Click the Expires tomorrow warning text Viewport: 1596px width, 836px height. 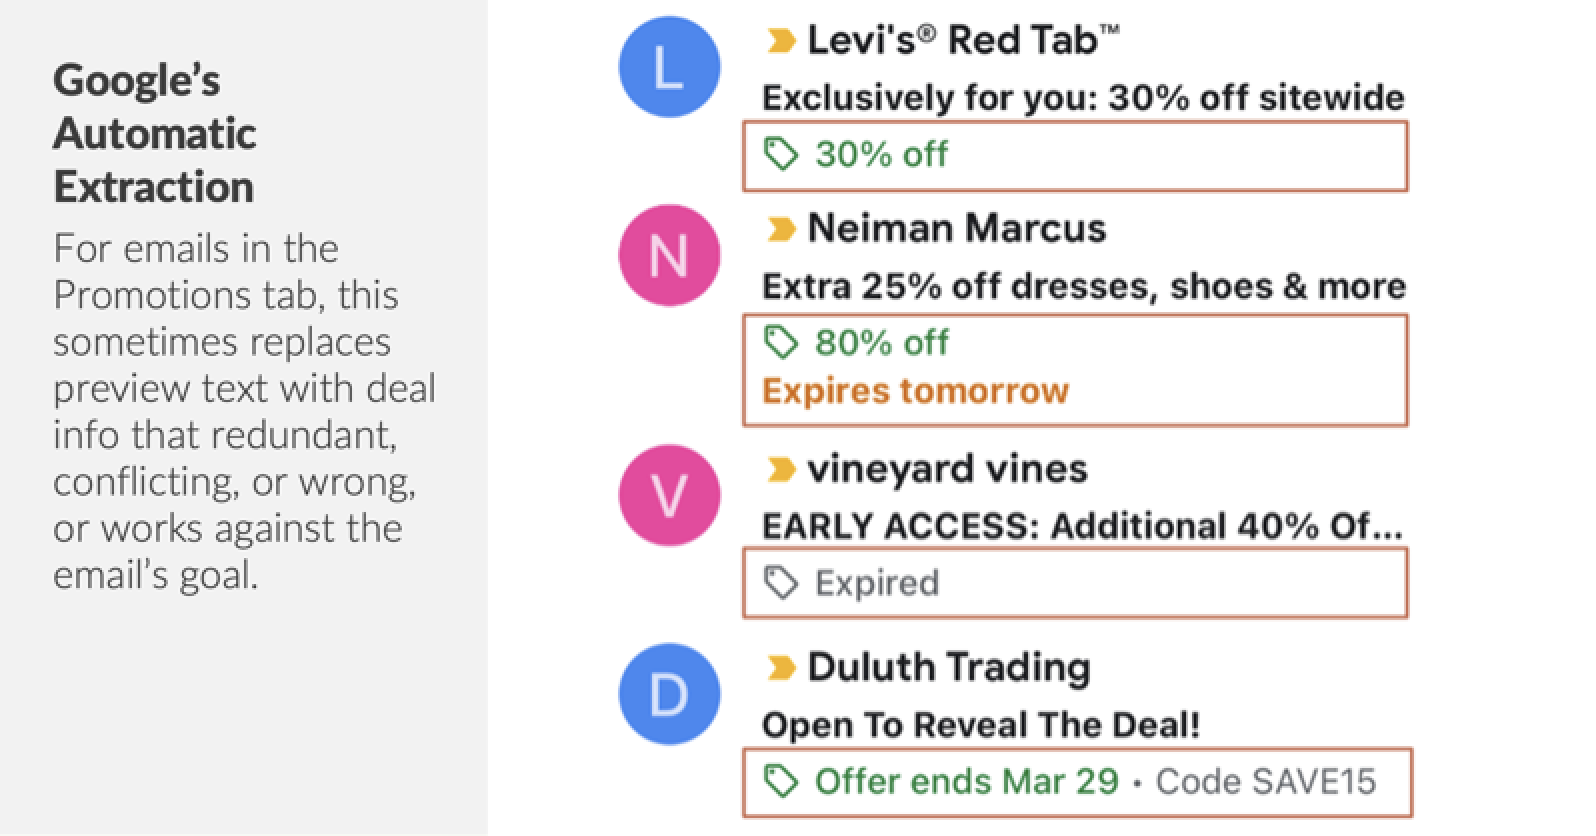916,391
